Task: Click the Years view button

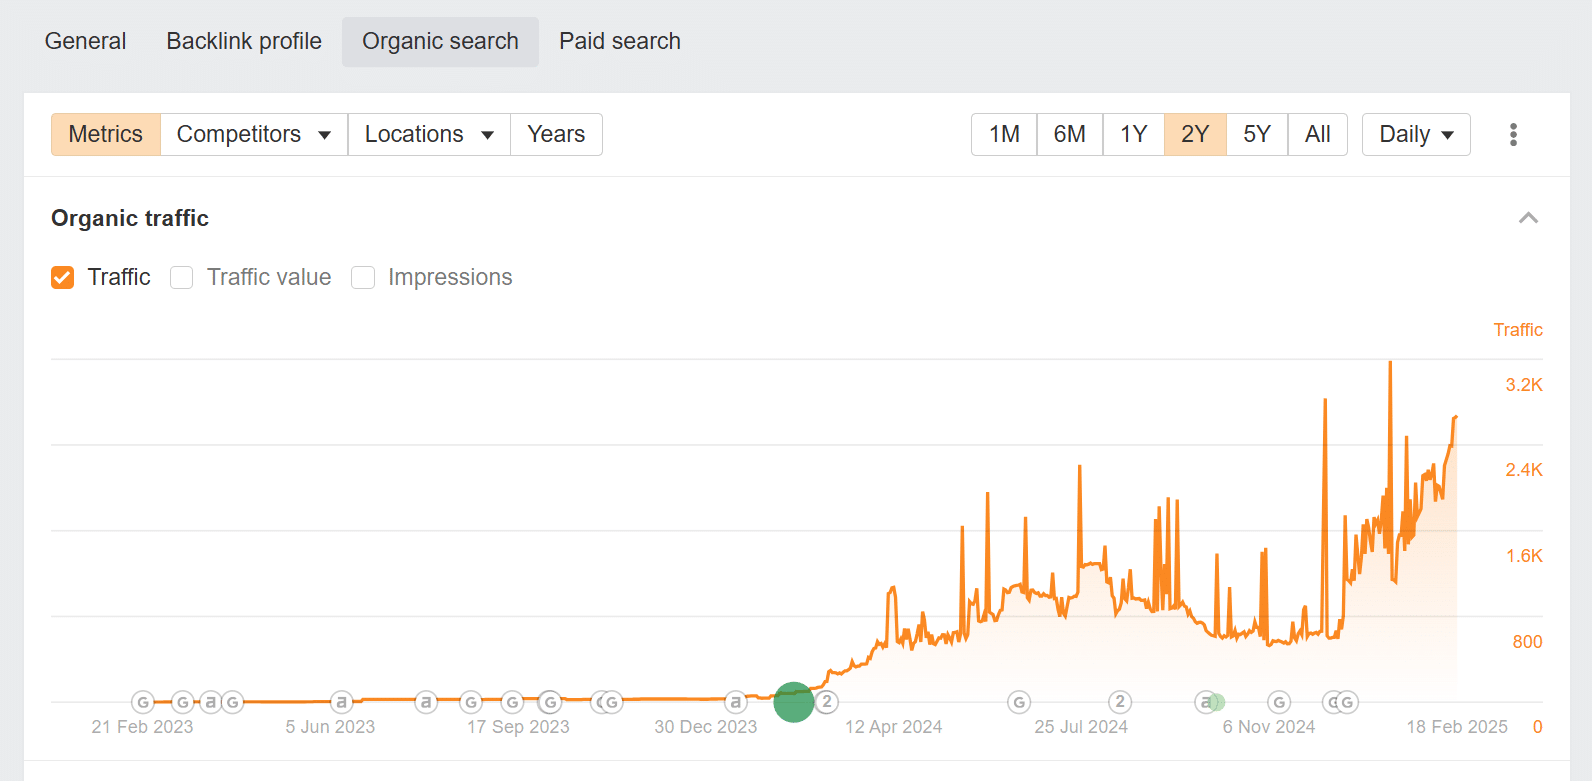Action: pos(556,135)
